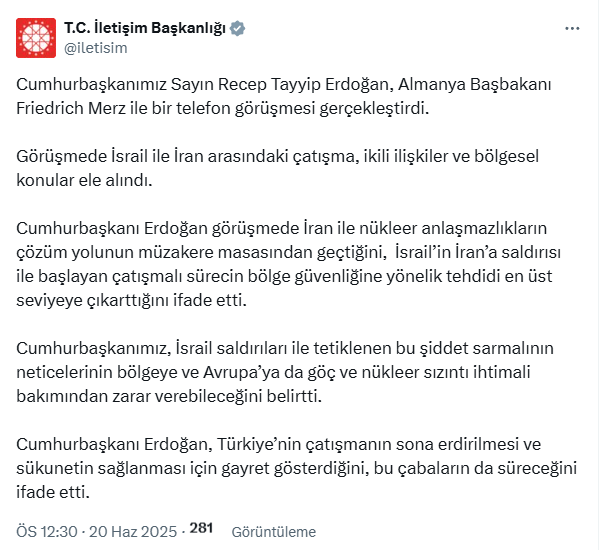Open the @iletisim handle link
This screenshot has width=615, height=550.
click(x=96, y=48)
